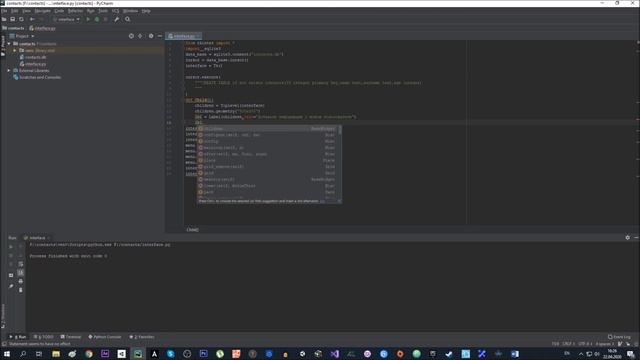Open the Run menu
640x360 pixels.
click(x=91, y=11)
